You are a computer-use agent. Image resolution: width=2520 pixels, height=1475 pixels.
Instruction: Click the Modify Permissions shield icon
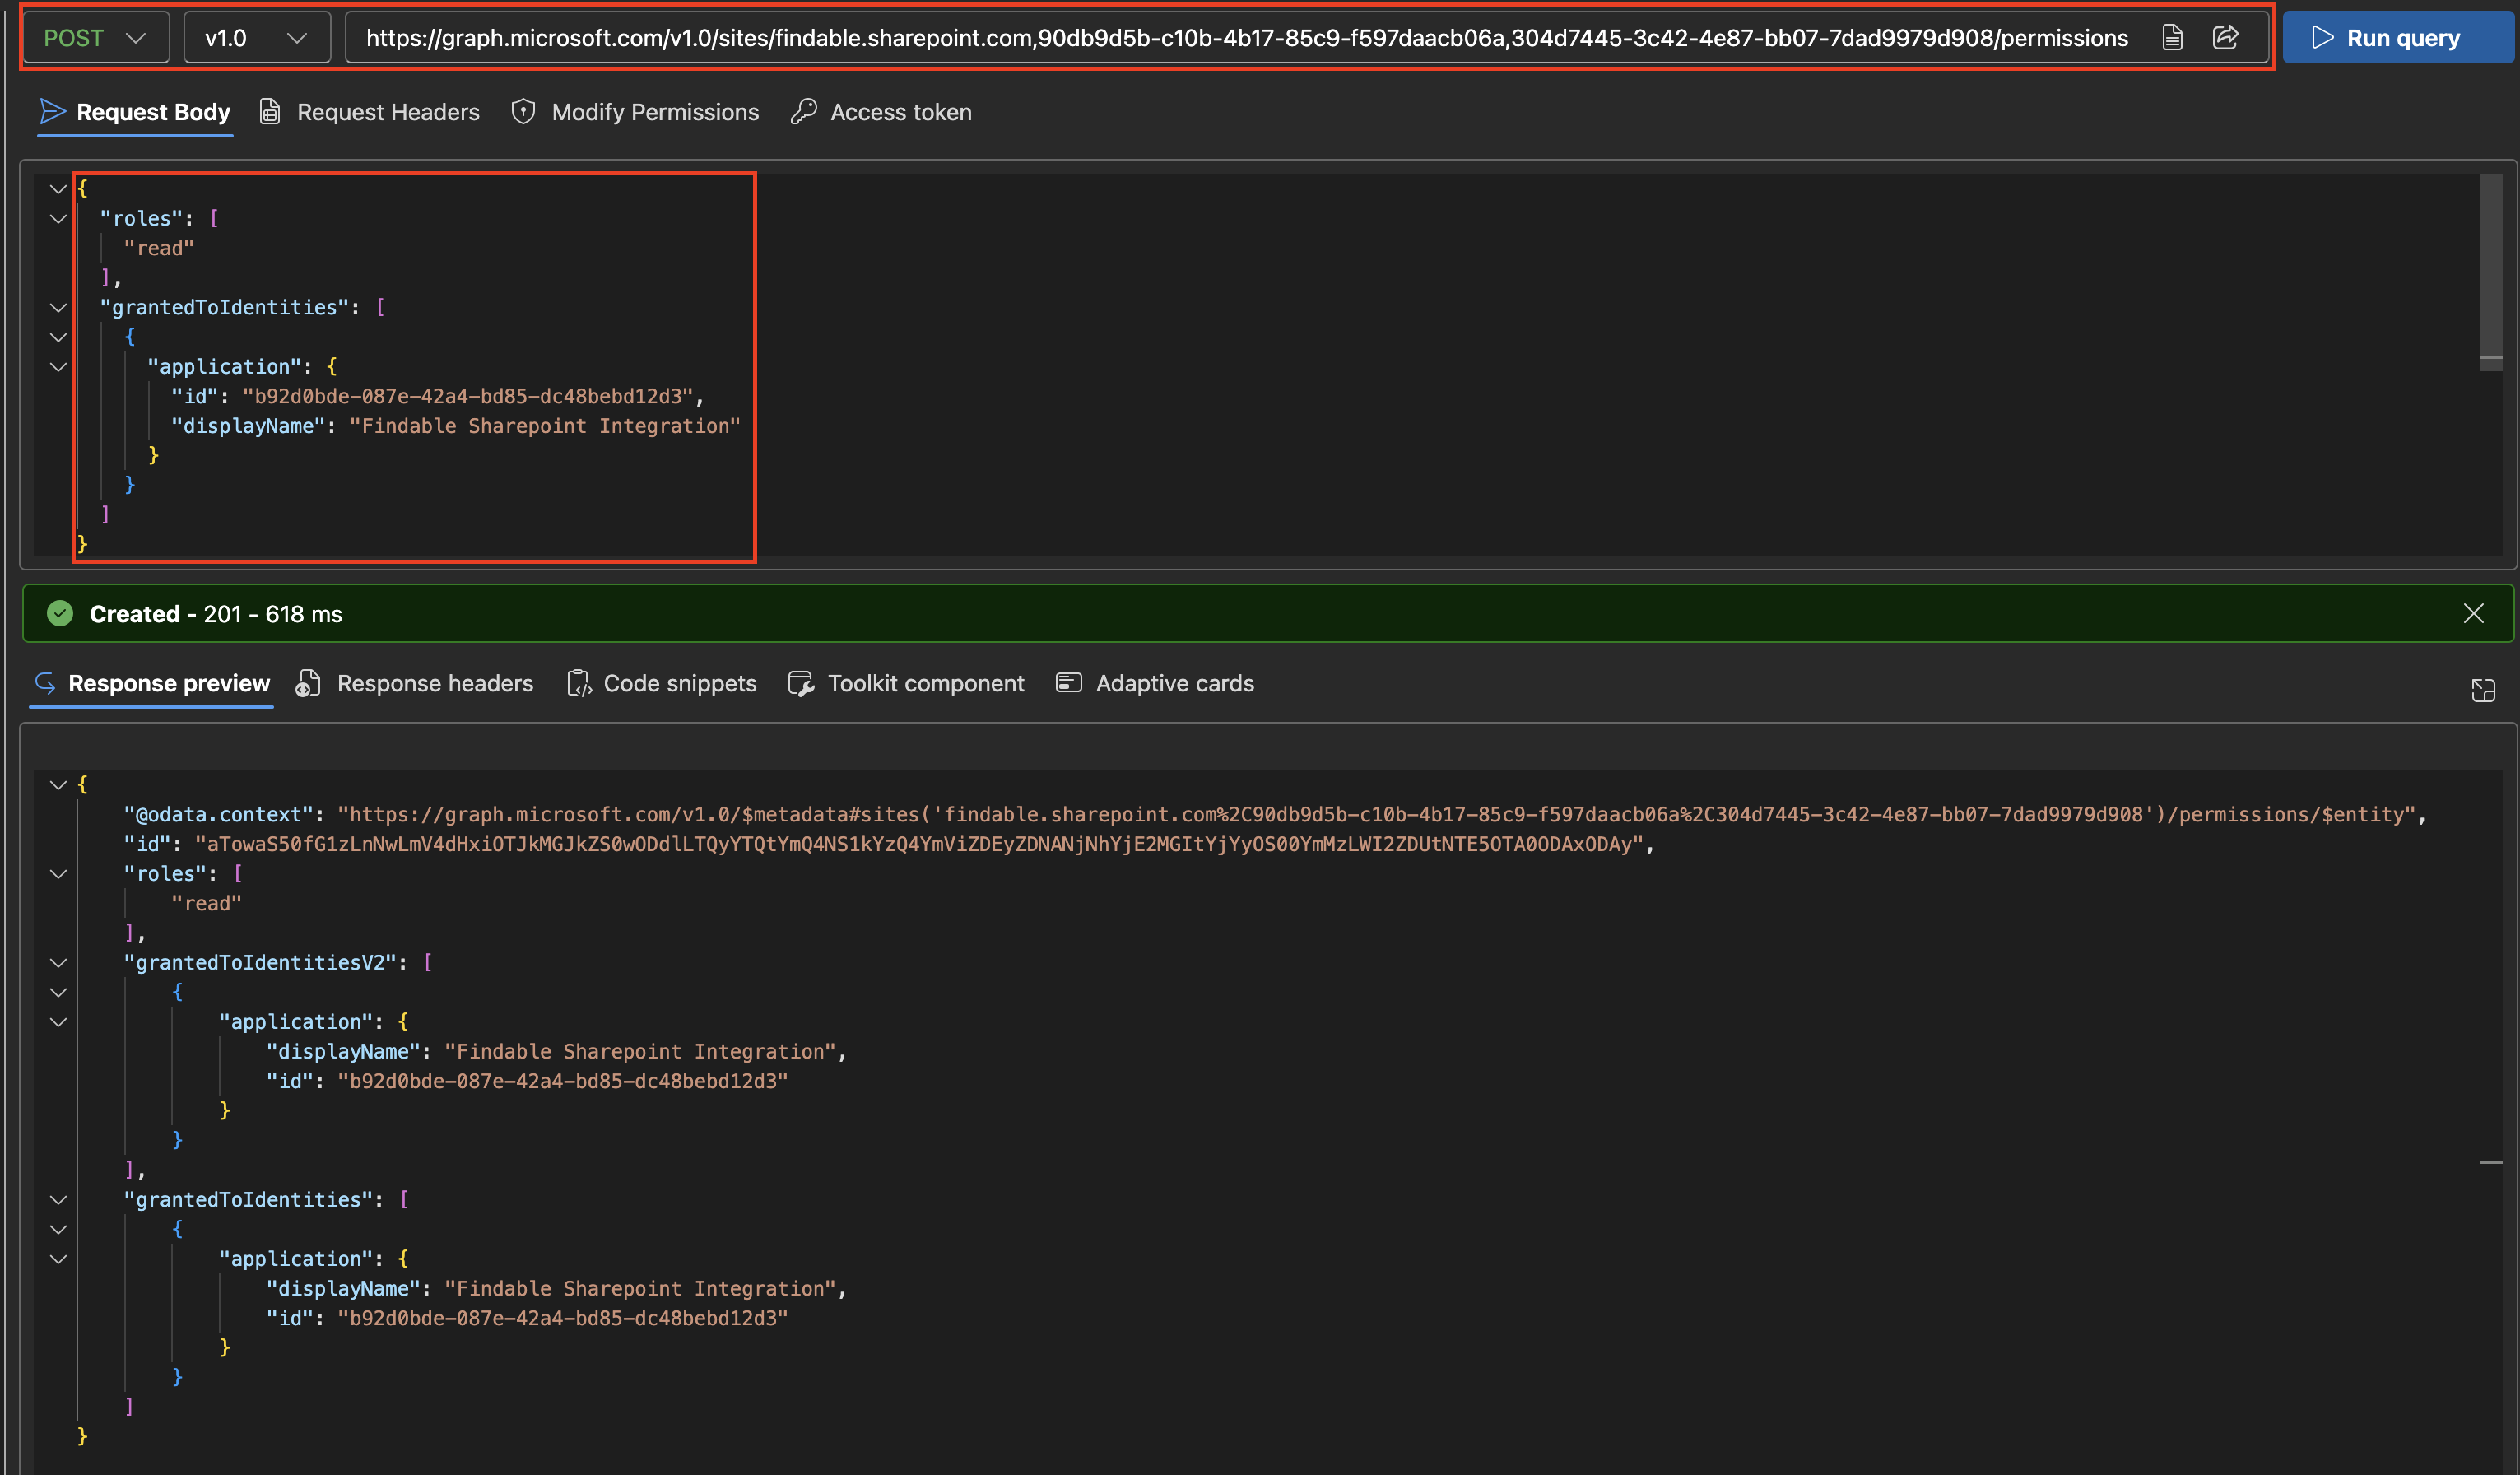(x=523, y=112)
